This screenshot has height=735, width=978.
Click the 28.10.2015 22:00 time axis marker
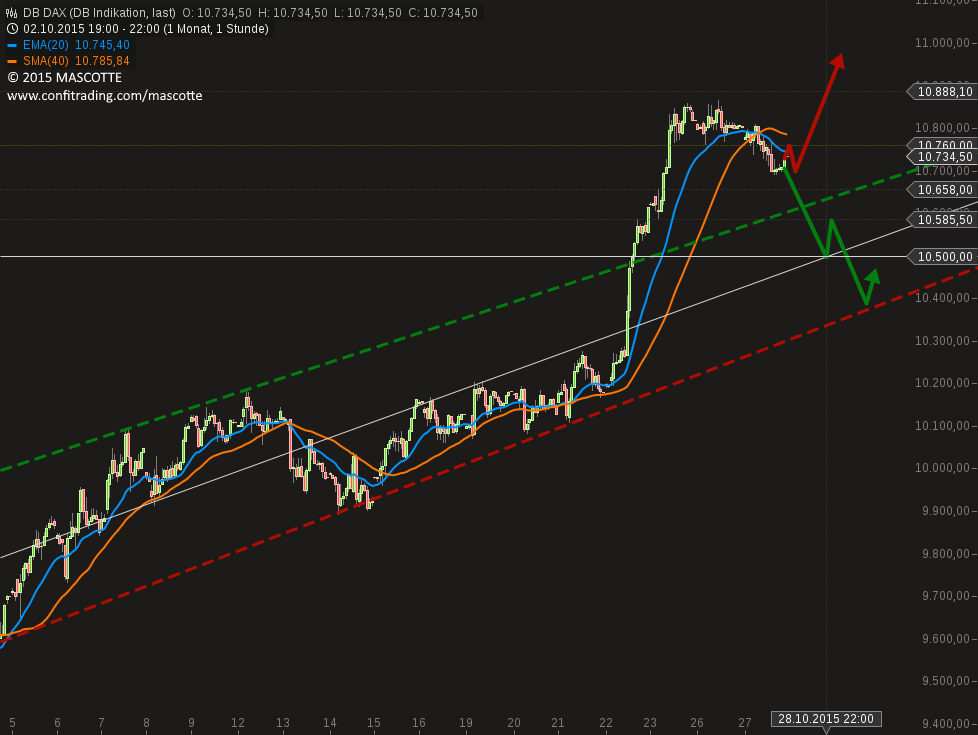click(x=826, y=719)
